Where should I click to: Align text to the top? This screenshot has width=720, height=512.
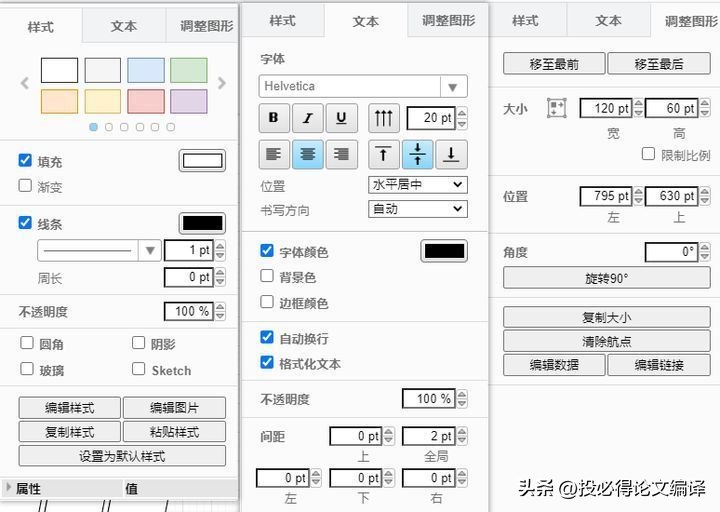(x=383, y=154)
